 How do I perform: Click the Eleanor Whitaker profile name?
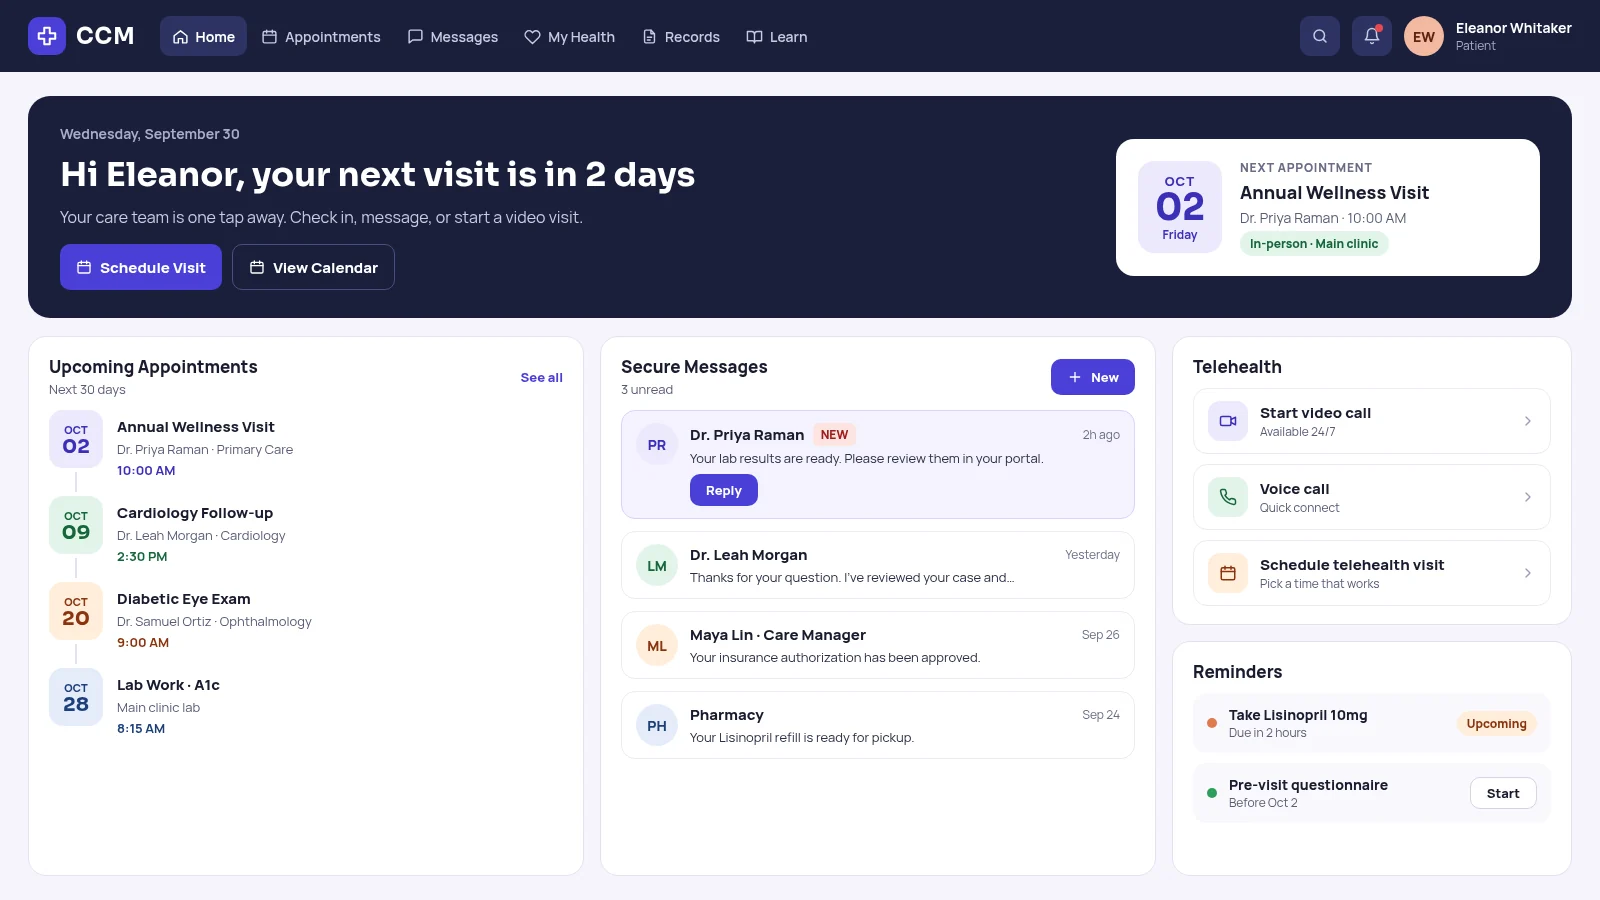1513,28
